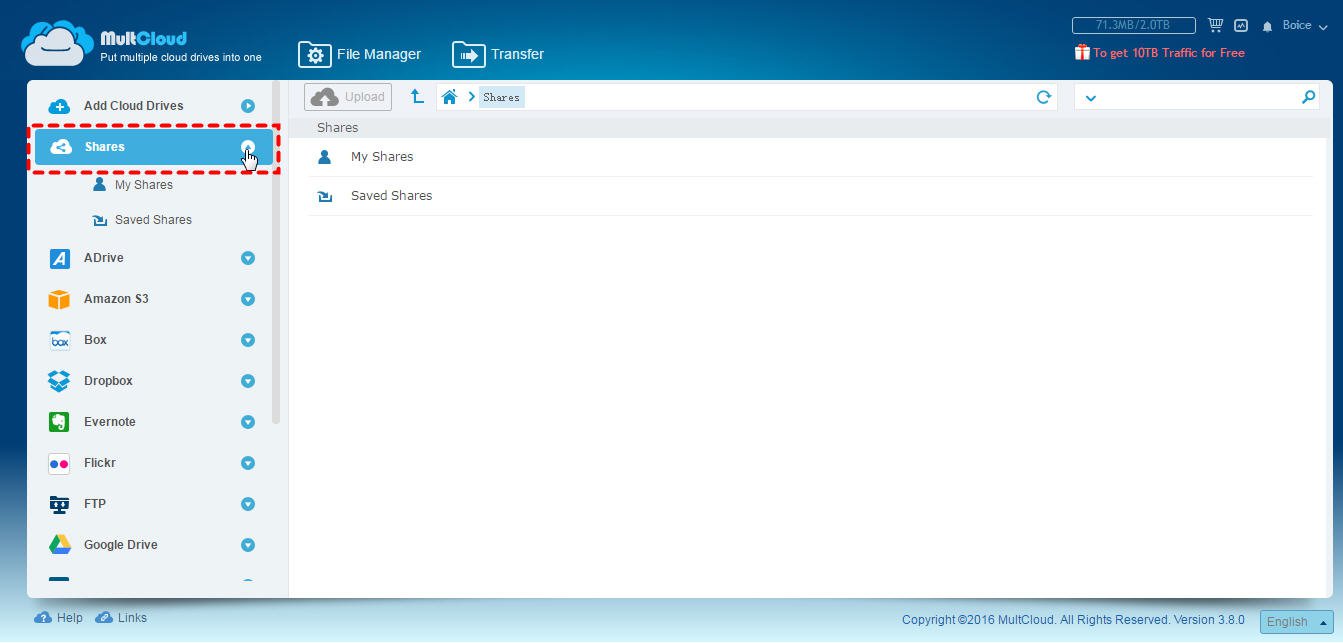This screenshot has height=643, width=1343.
Task: Expand the Amazon S3 entry
Action: tap(247, 299)
